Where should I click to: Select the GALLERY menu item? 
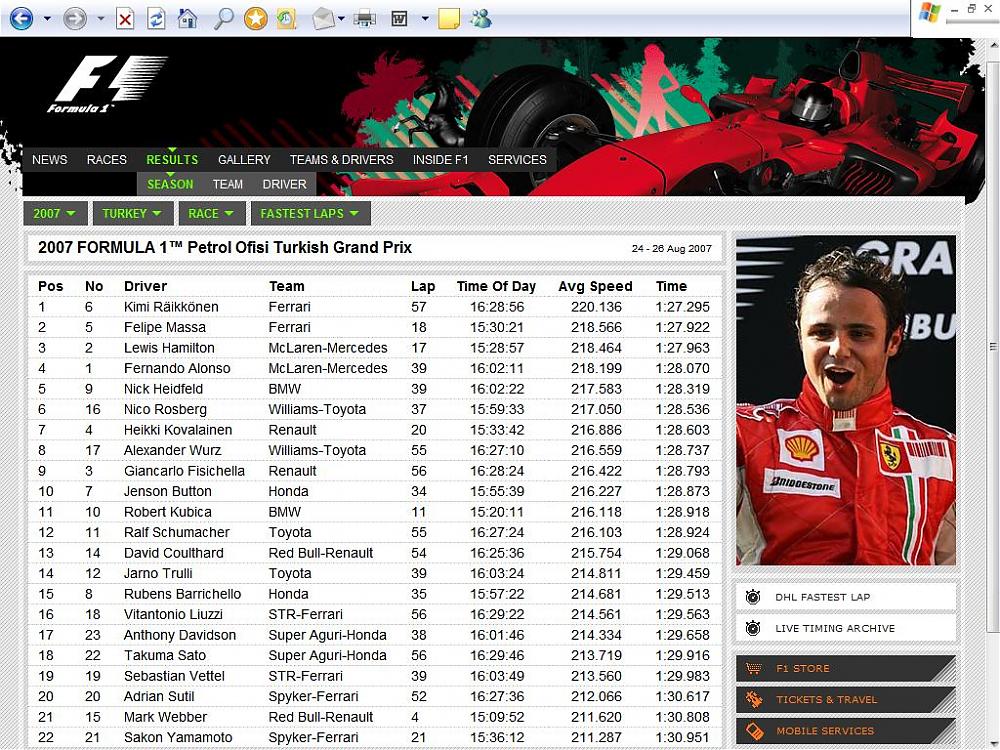(x=244, y=159)
